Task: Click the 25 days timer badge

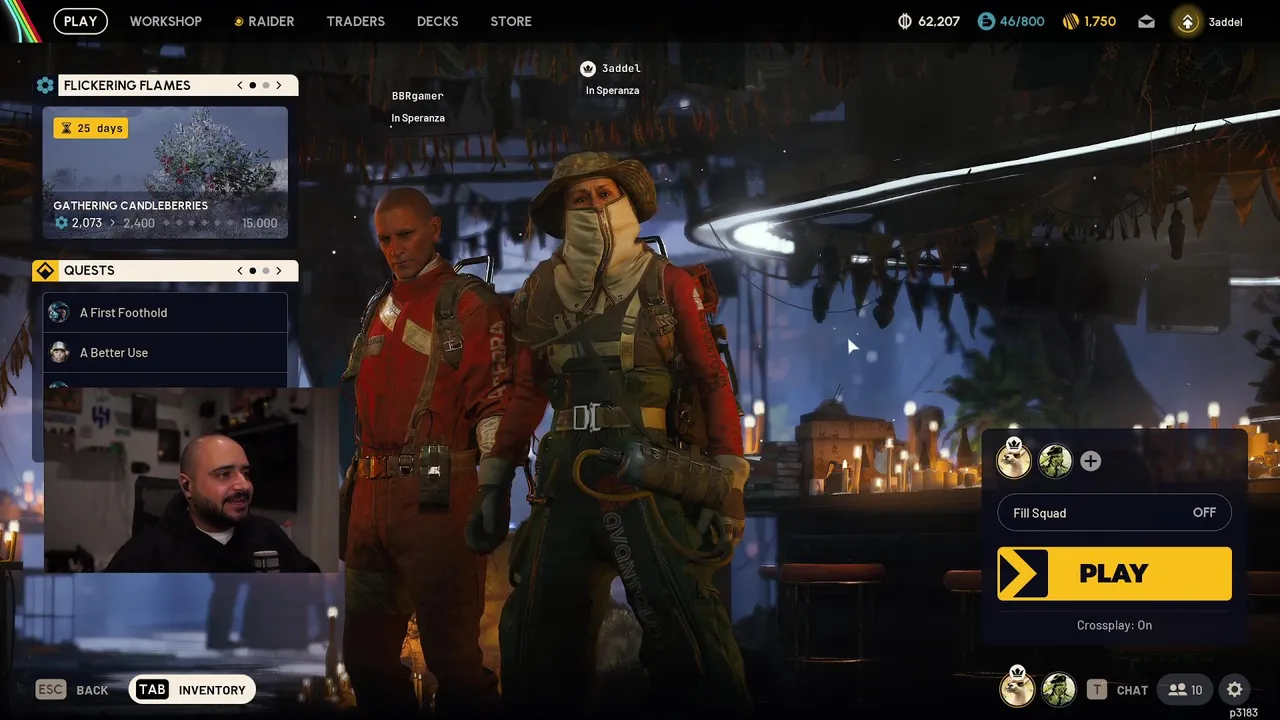Action: click(x=91, y=128)
